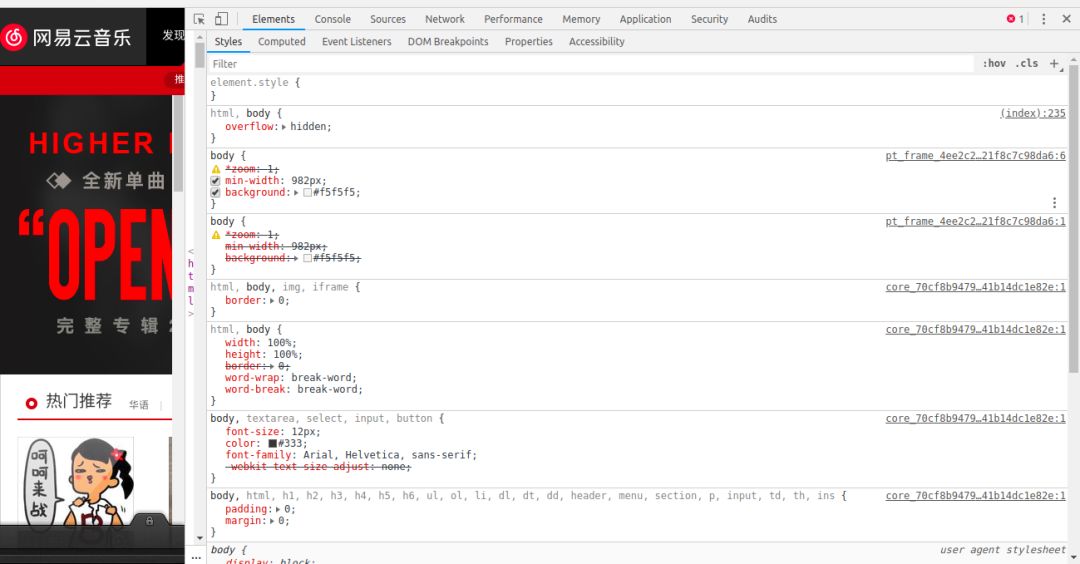This screenshot has height=564, width=1080.
Task: Expand overflow: hidden shorthand arrow
Action: 283,127
